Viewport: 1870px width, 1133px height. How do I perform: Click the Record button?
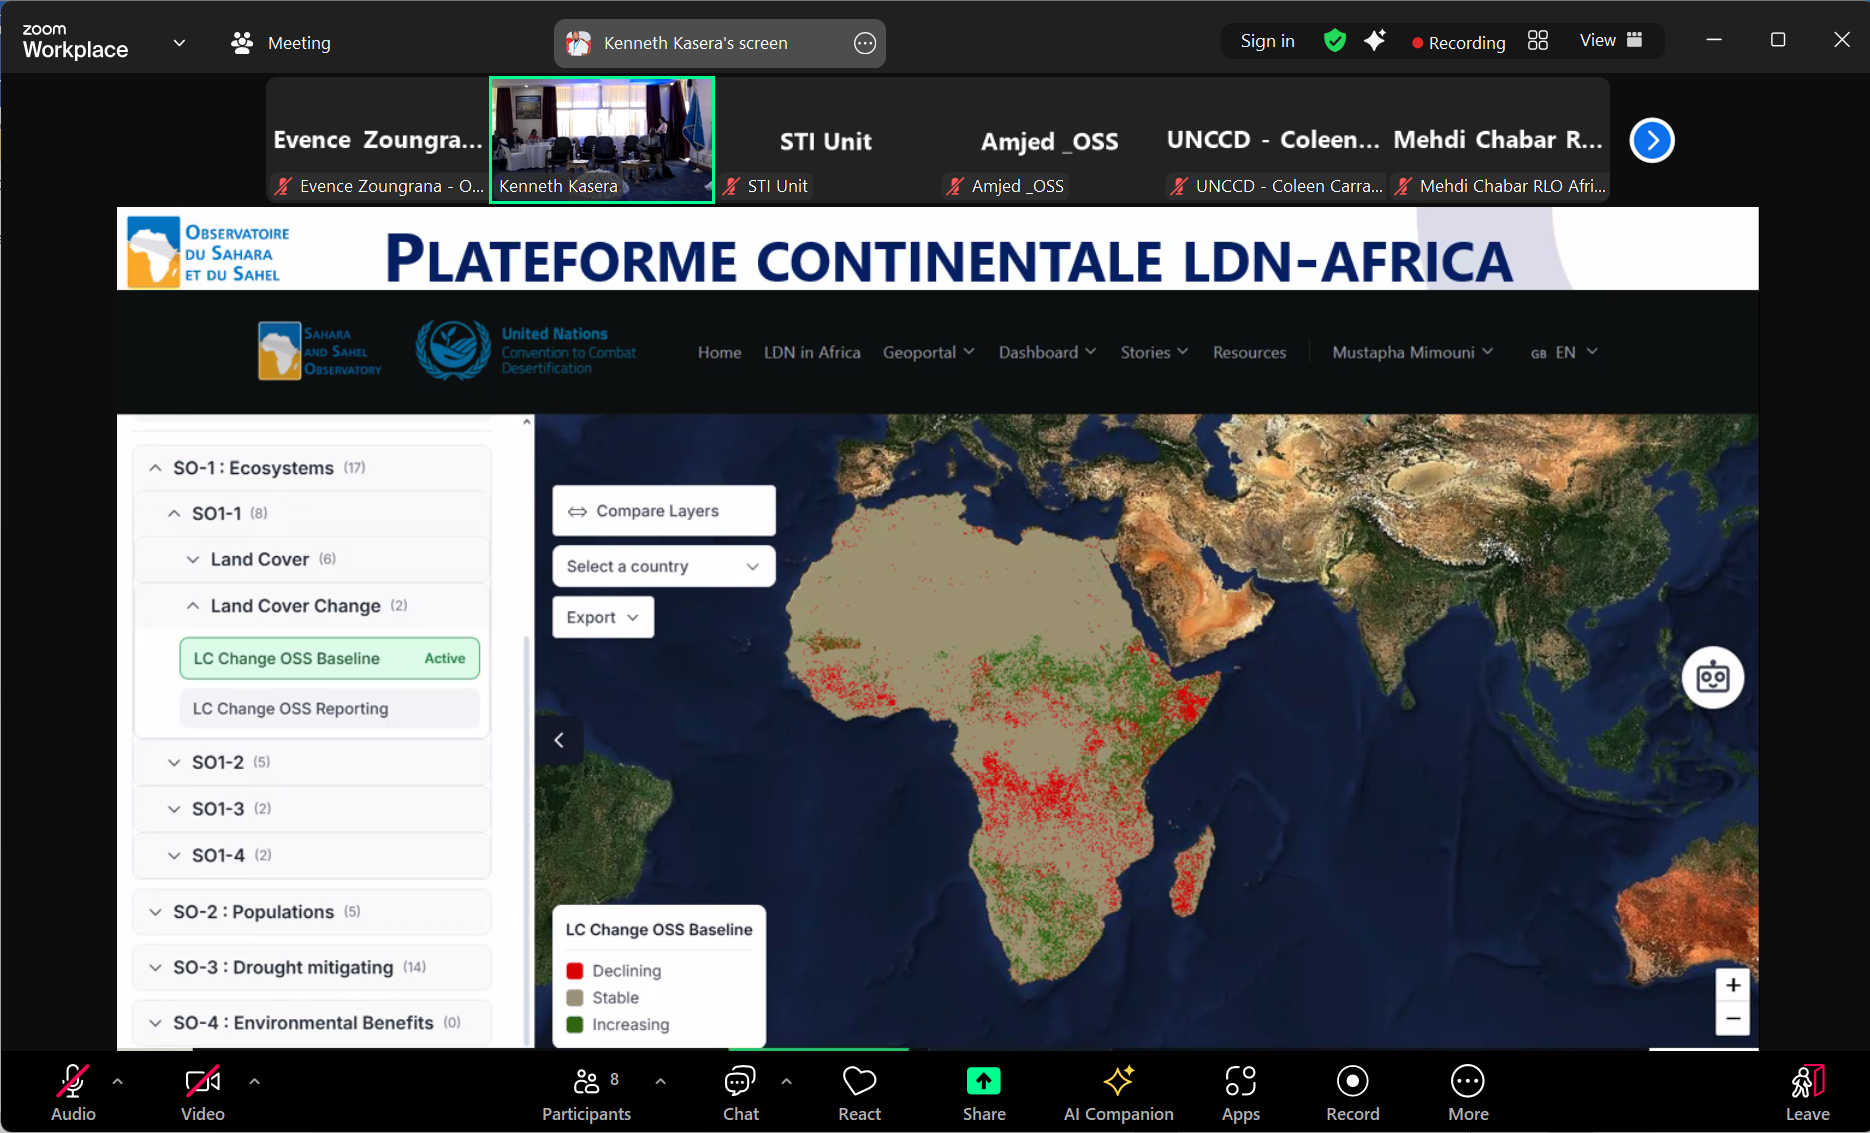point(1352,1092)
